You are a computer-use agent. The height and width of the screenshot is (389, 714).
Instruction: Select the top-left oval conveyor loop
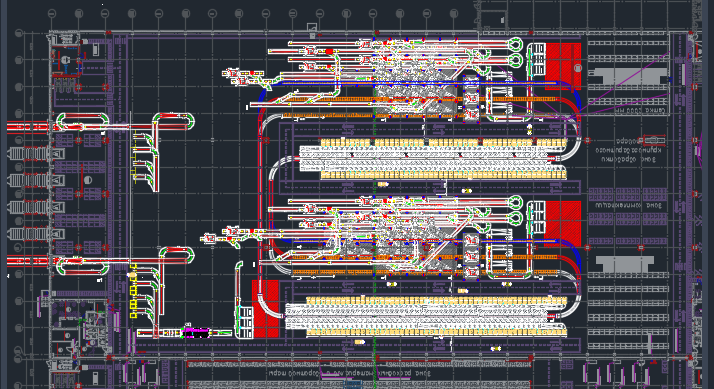click(x=82, y=123)
